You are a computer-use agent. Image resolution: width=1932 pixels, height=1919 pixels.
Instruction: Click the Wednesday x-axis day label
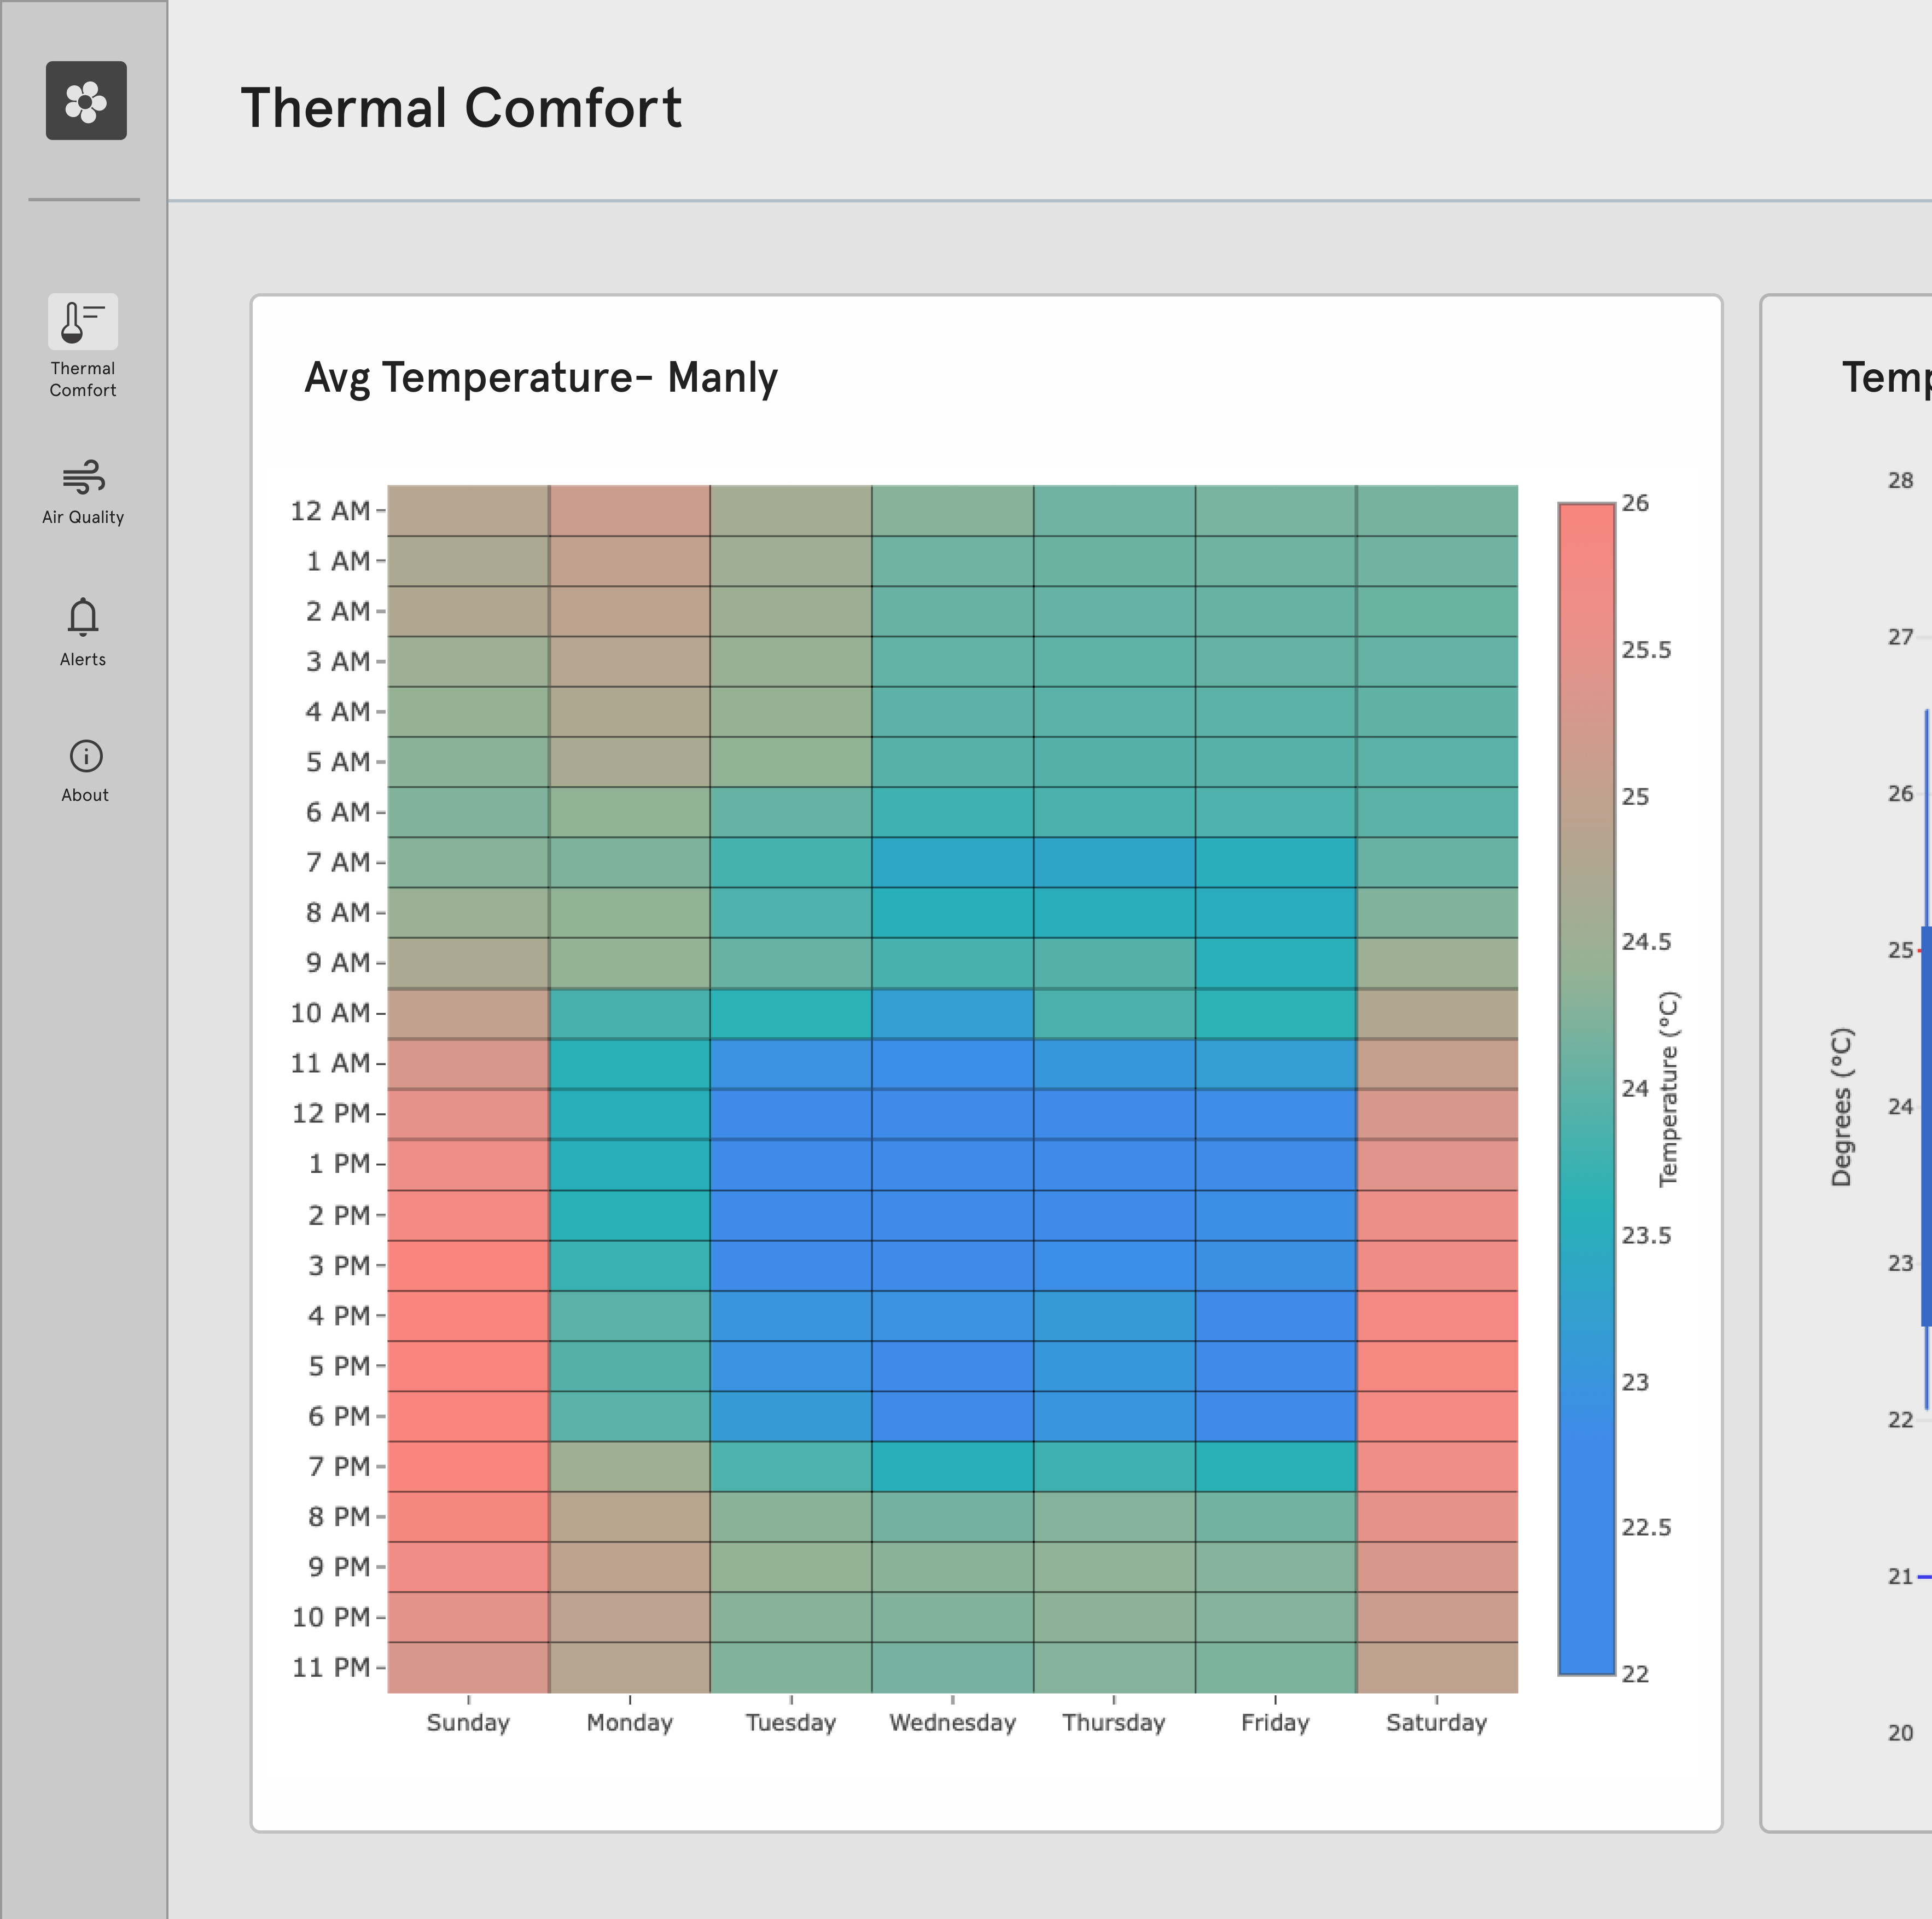click(952, 1722)
